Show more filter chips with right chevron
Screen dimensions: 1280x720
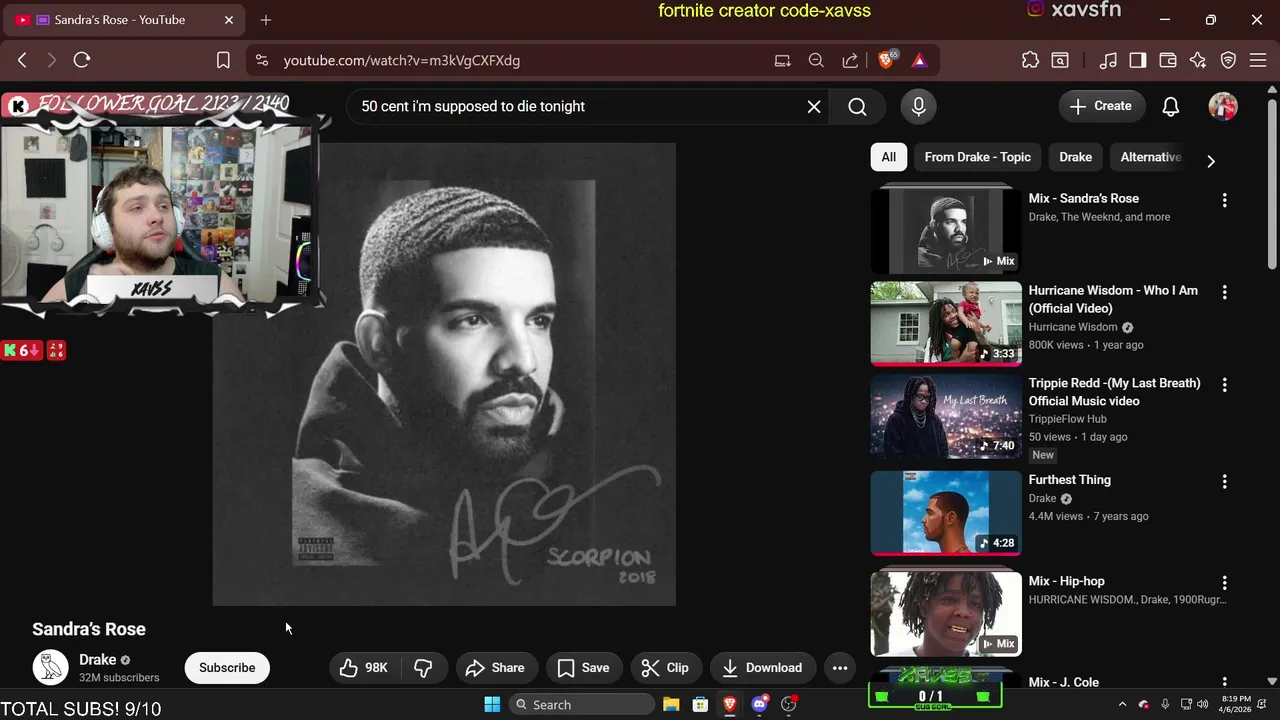[x=1211, y=160]
